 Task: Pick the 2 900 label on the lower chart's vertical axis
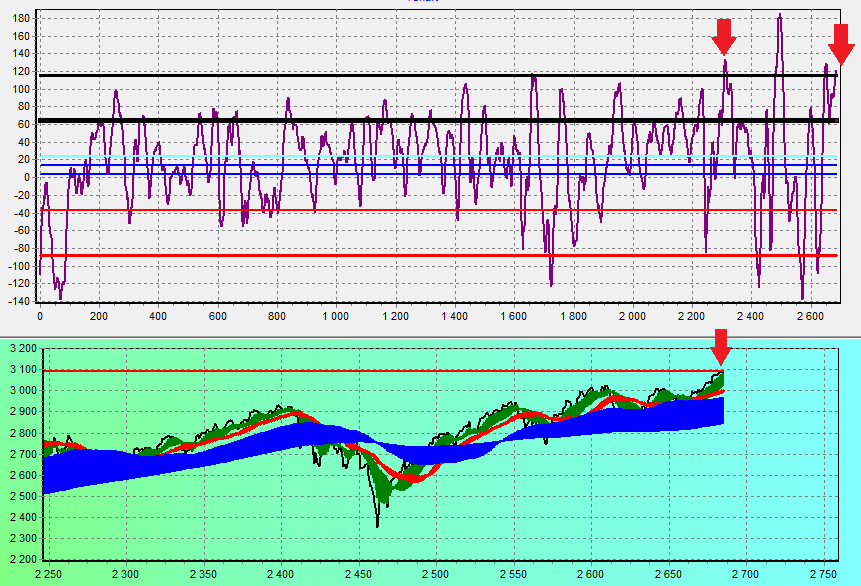(24, 412)
